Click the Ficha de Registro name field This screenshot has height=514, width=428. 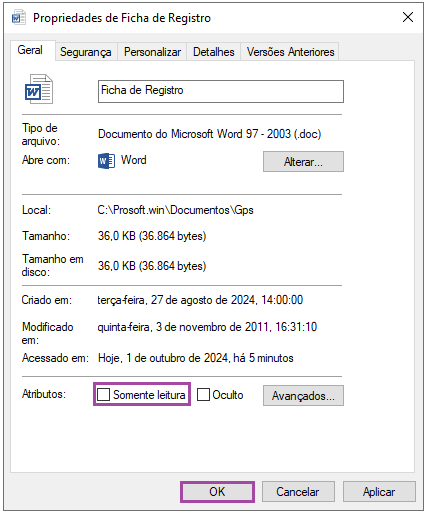(x=221, y=91)
